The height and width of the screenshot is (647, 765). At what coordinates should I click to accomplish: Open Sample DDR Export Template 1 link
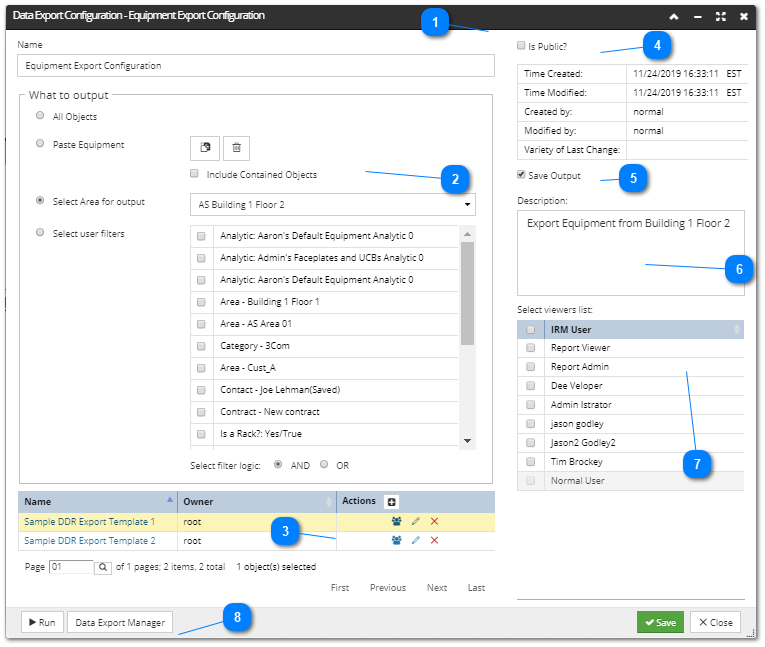[x=90, y=522]
